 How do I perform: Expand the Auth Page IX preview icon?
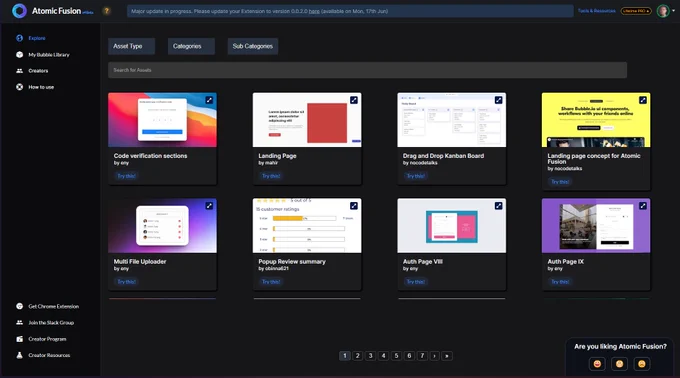643,206
